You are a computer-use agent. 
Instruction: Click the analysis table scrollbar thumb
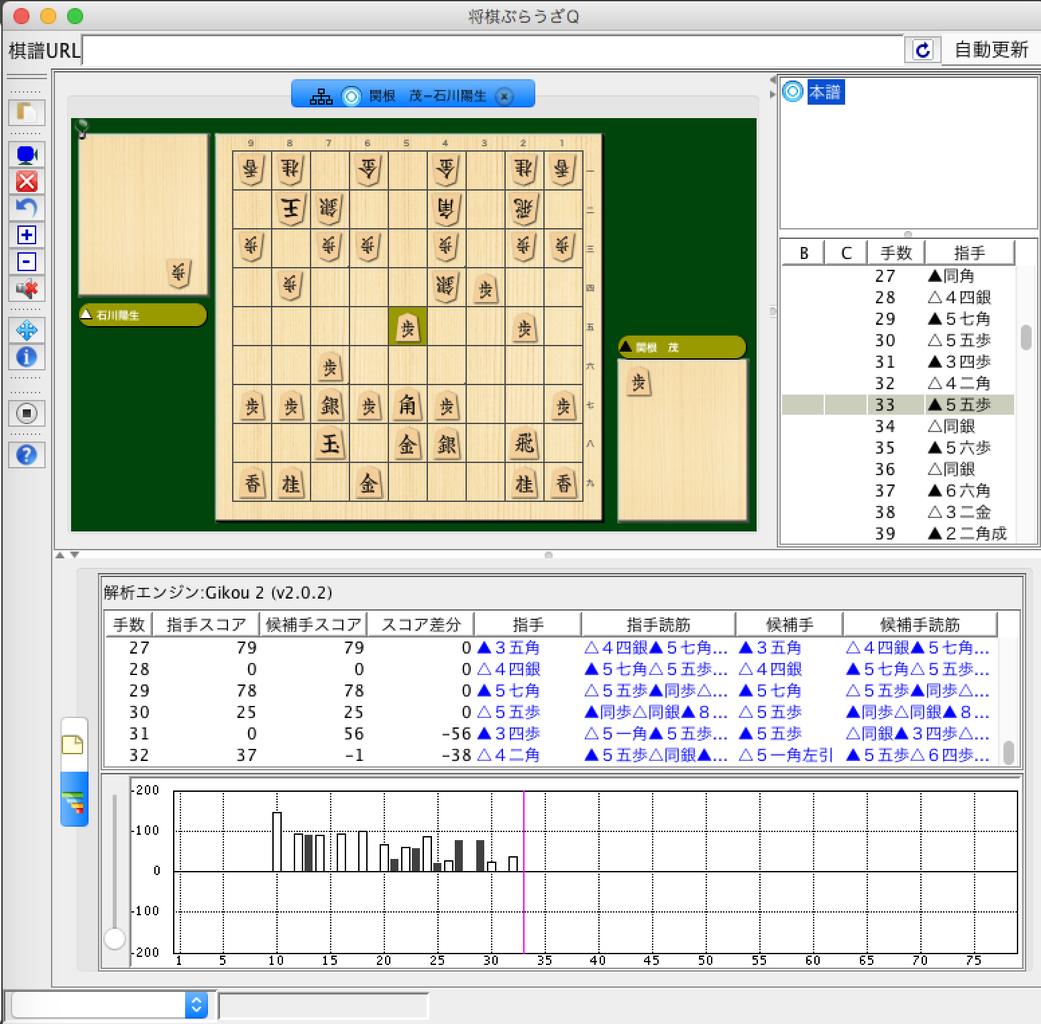1008,753
